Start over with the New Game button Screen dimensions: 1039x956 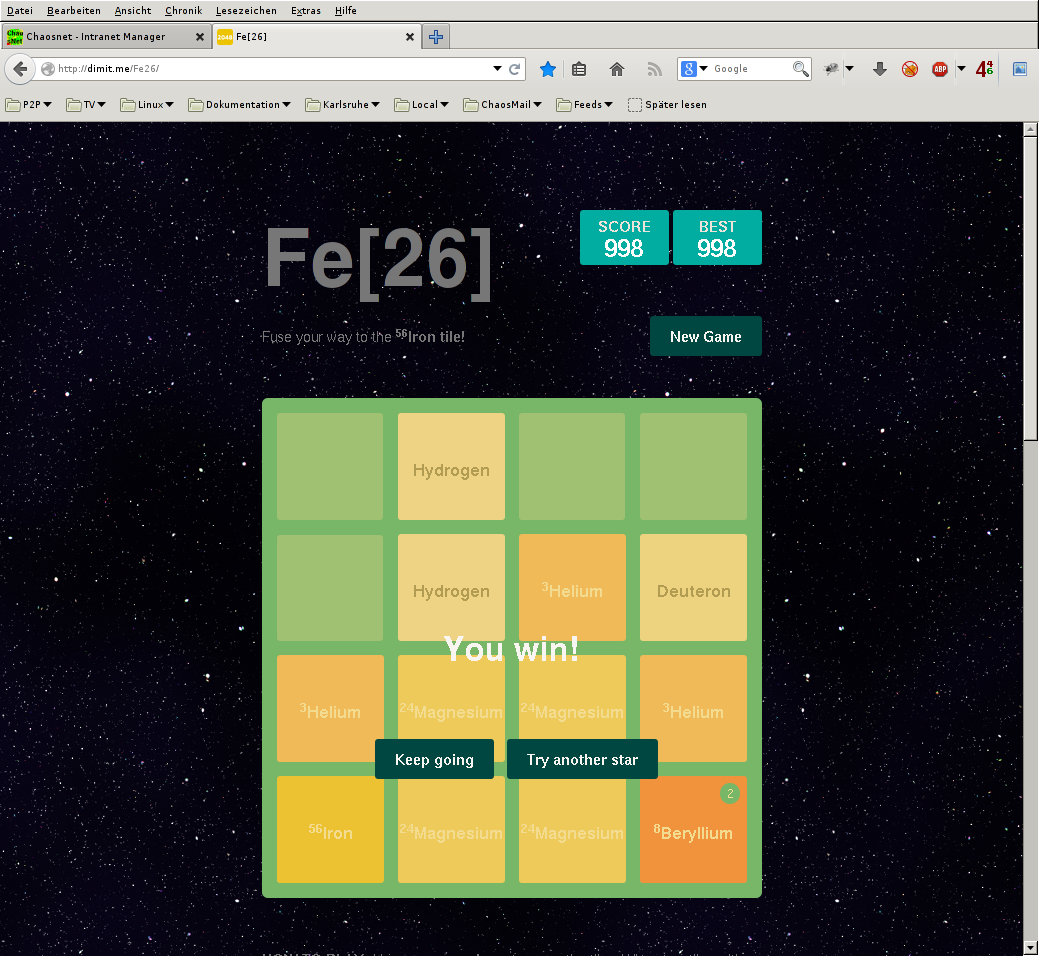705,336
